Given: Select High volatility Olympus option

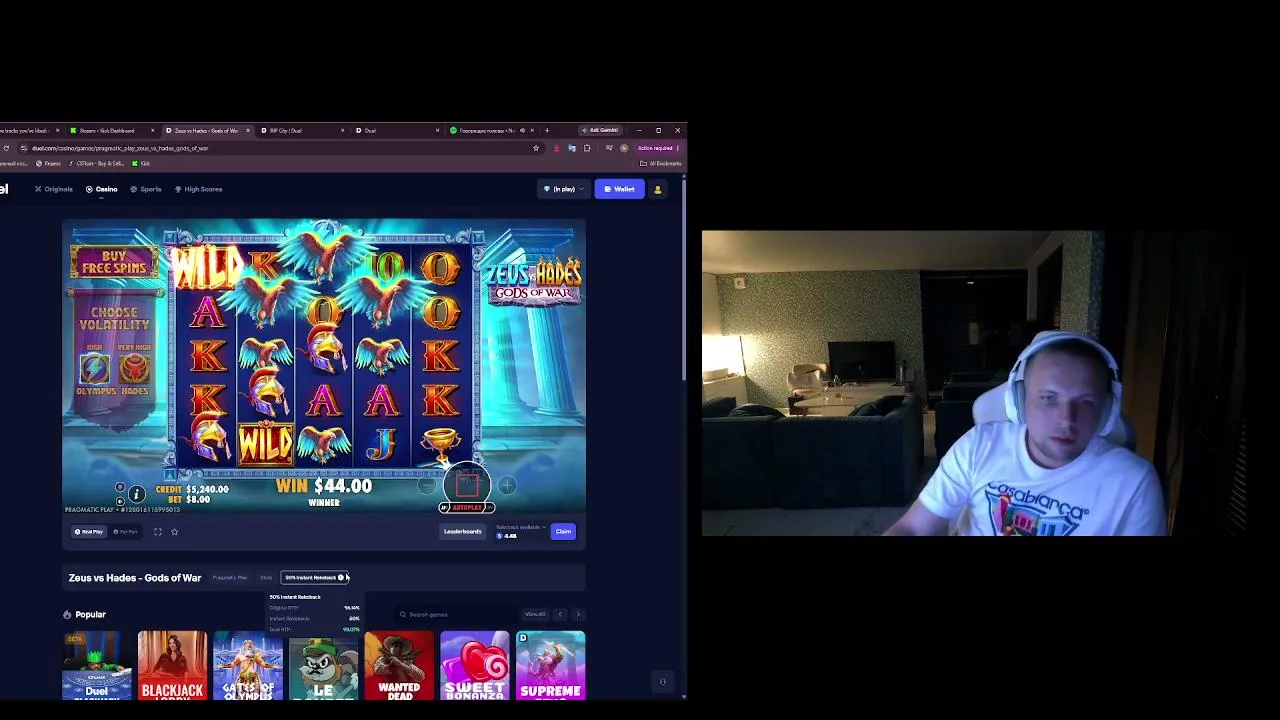Looking at the screenshot, I should click(x=95, y=372).
